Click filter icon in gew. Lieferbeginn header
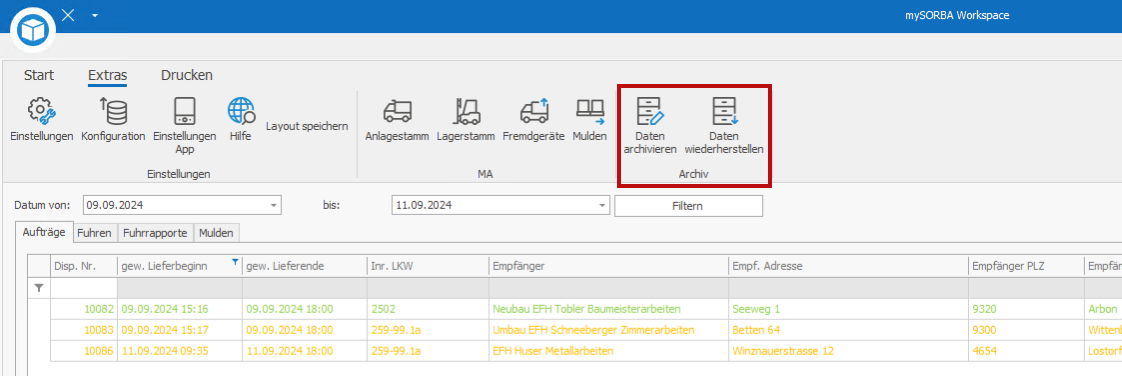1122x376 pixels. [x=235, y=263]
